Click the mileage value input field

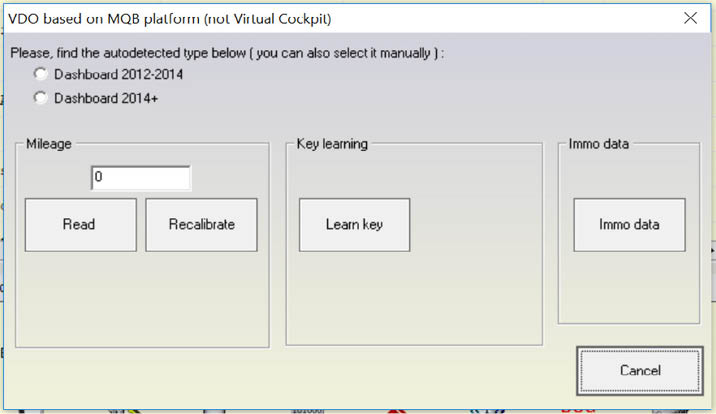(140, 178)
